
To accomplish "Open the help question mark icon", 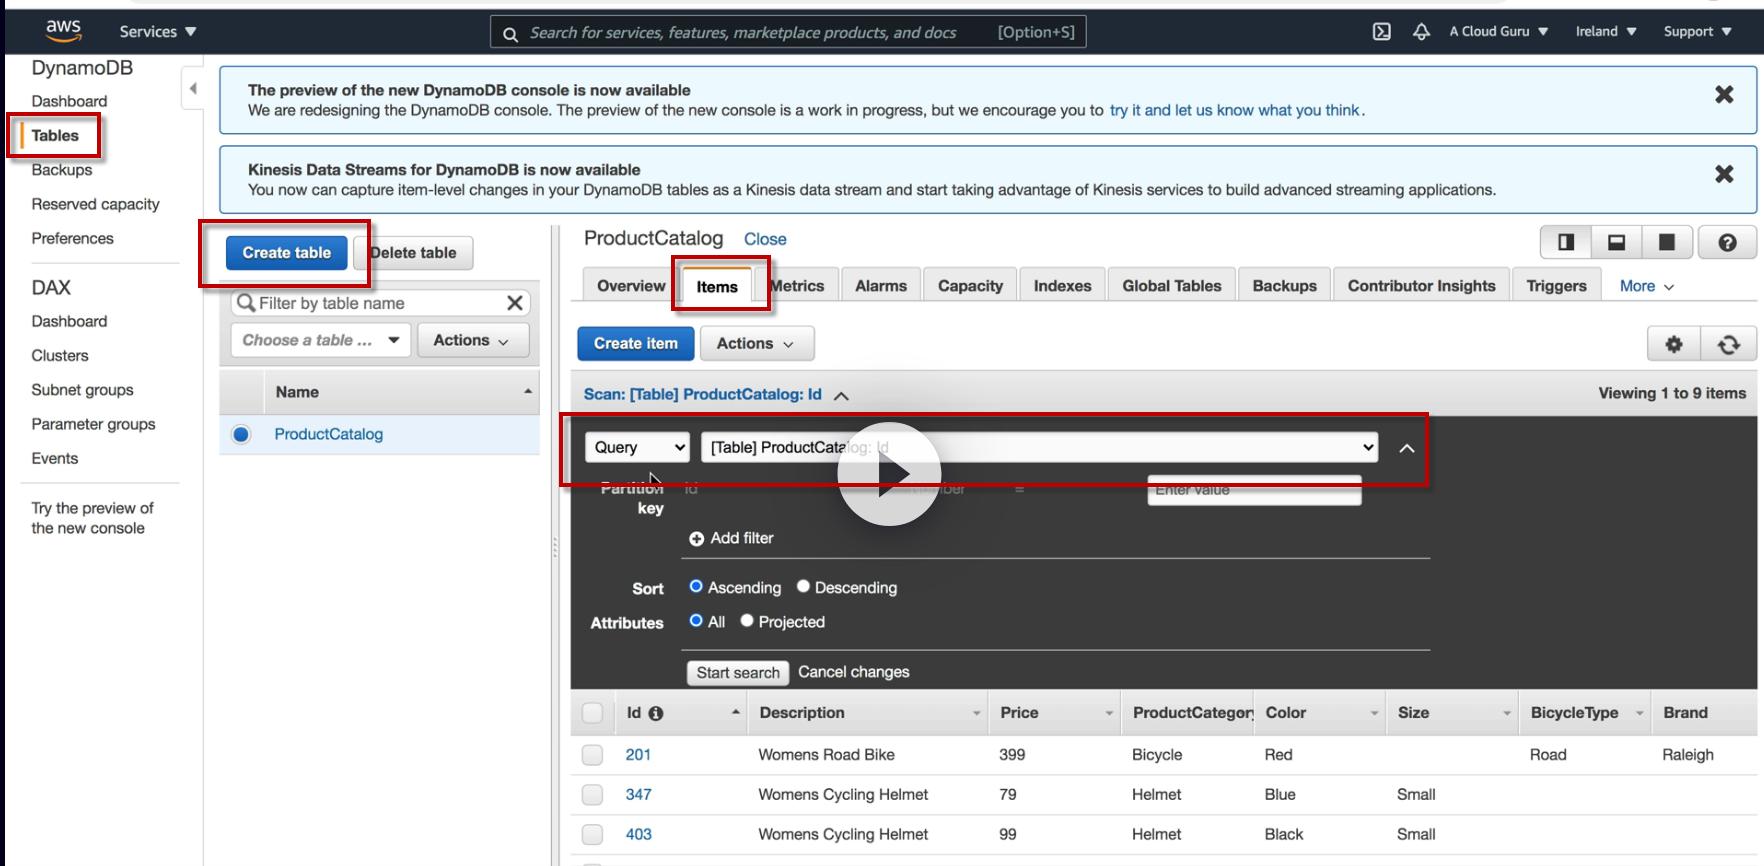I will [x=1727, y=243].
